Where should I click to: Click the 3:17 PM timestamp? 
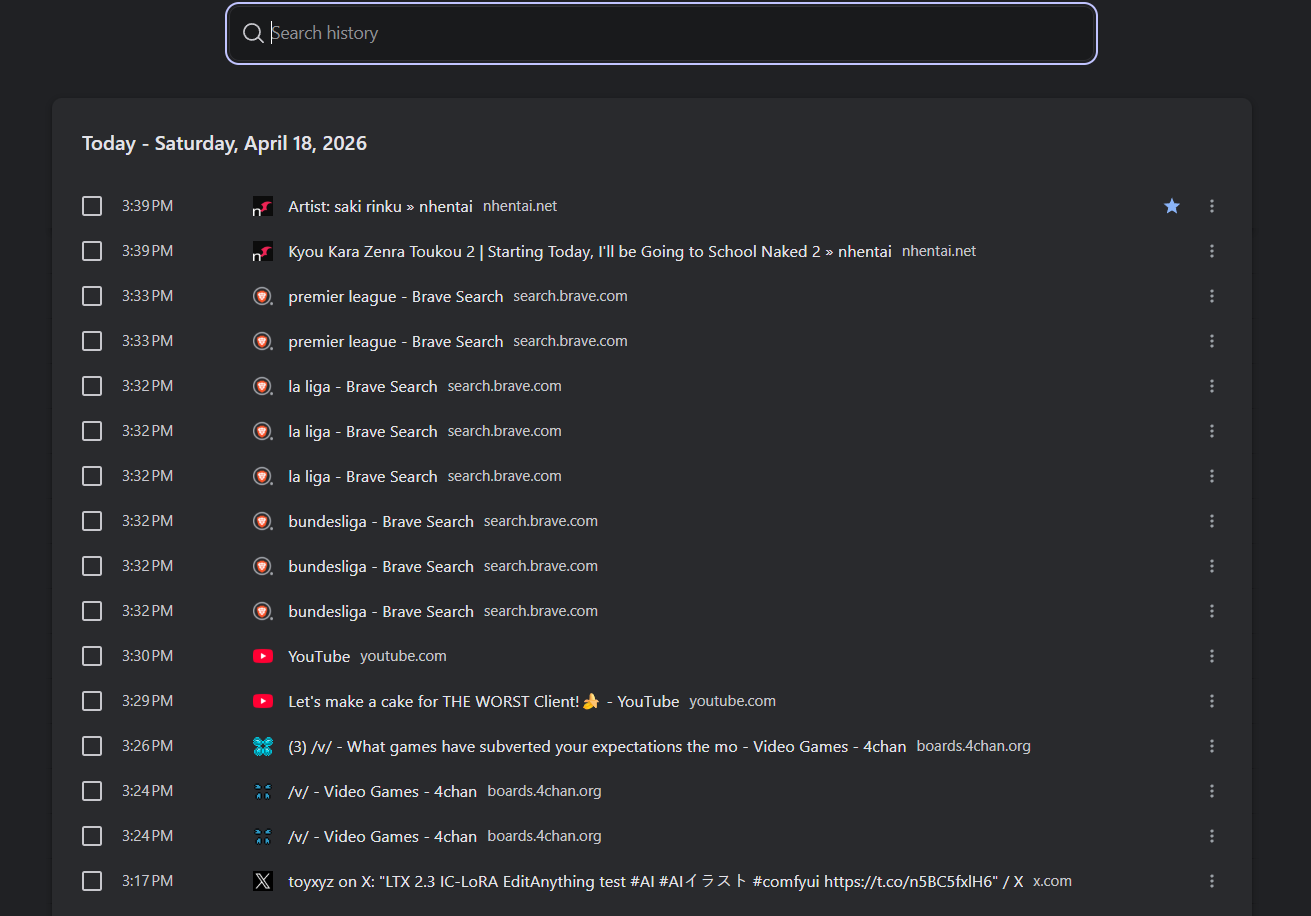point(147,881)
